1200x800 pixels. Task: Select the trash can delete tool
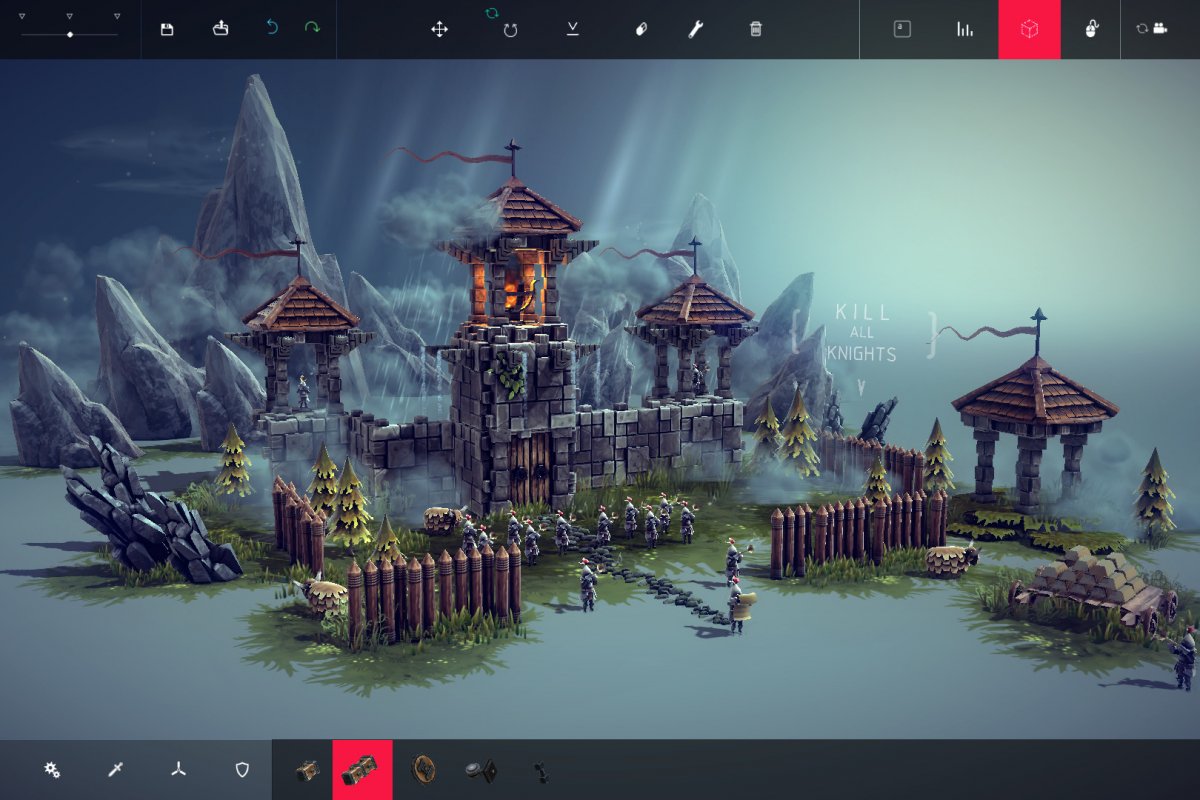pyautogui.click(x=756, y=29)
